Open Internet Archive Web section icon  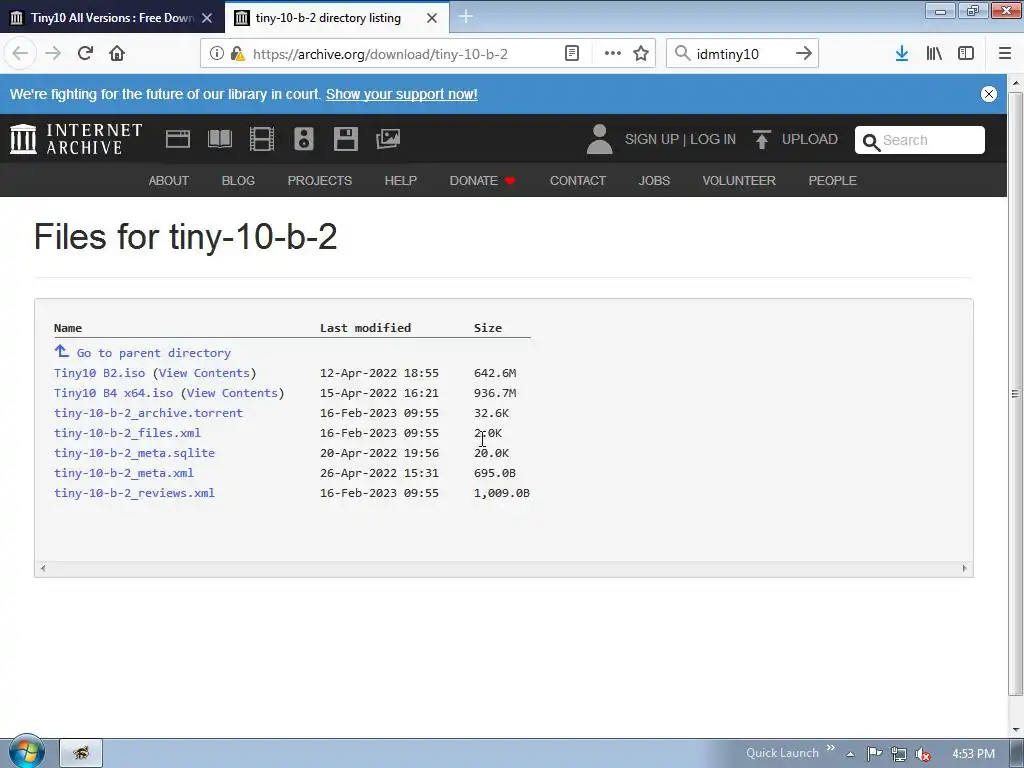pyautogui.click(x=178, y=139)
